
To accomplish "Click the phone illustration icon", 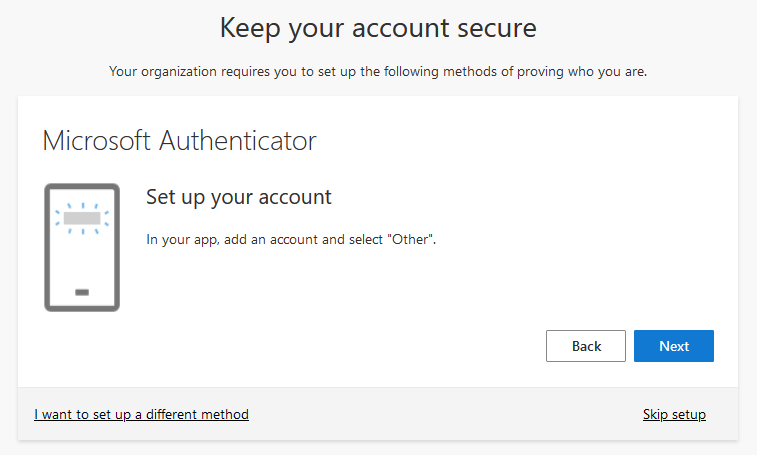I will pyautogui.click(x=82, y=247).
